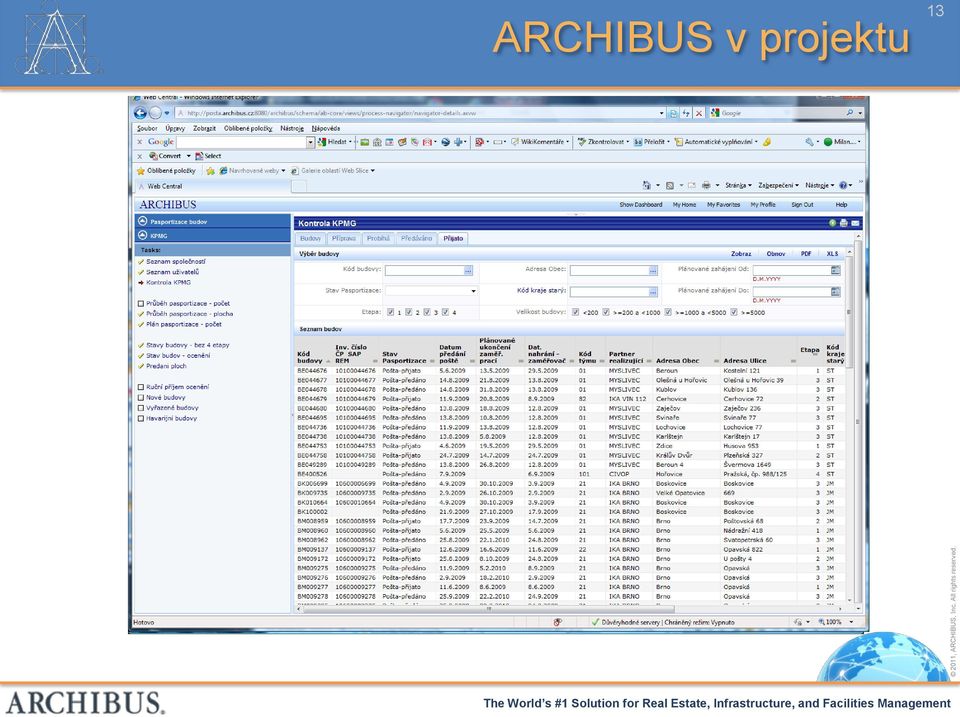Screen dimensions: 960x717
Task: Toggle Etapa 3 checkbox
Action: [x=427, y=312]
